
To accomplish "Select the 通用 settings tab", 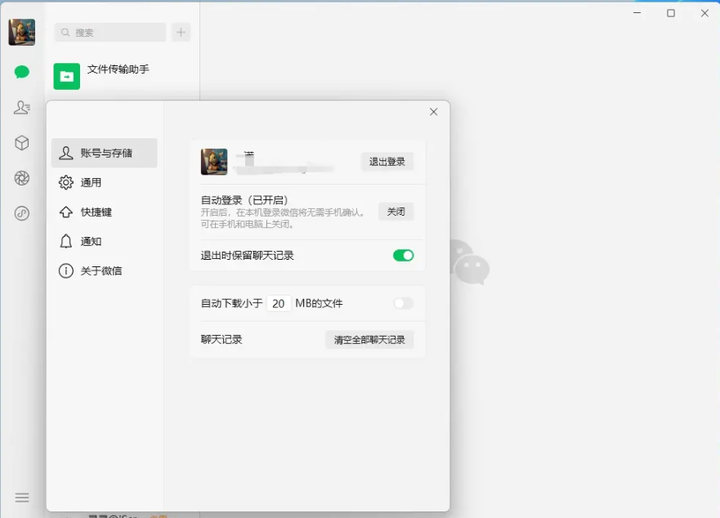I will coord(104,182).
